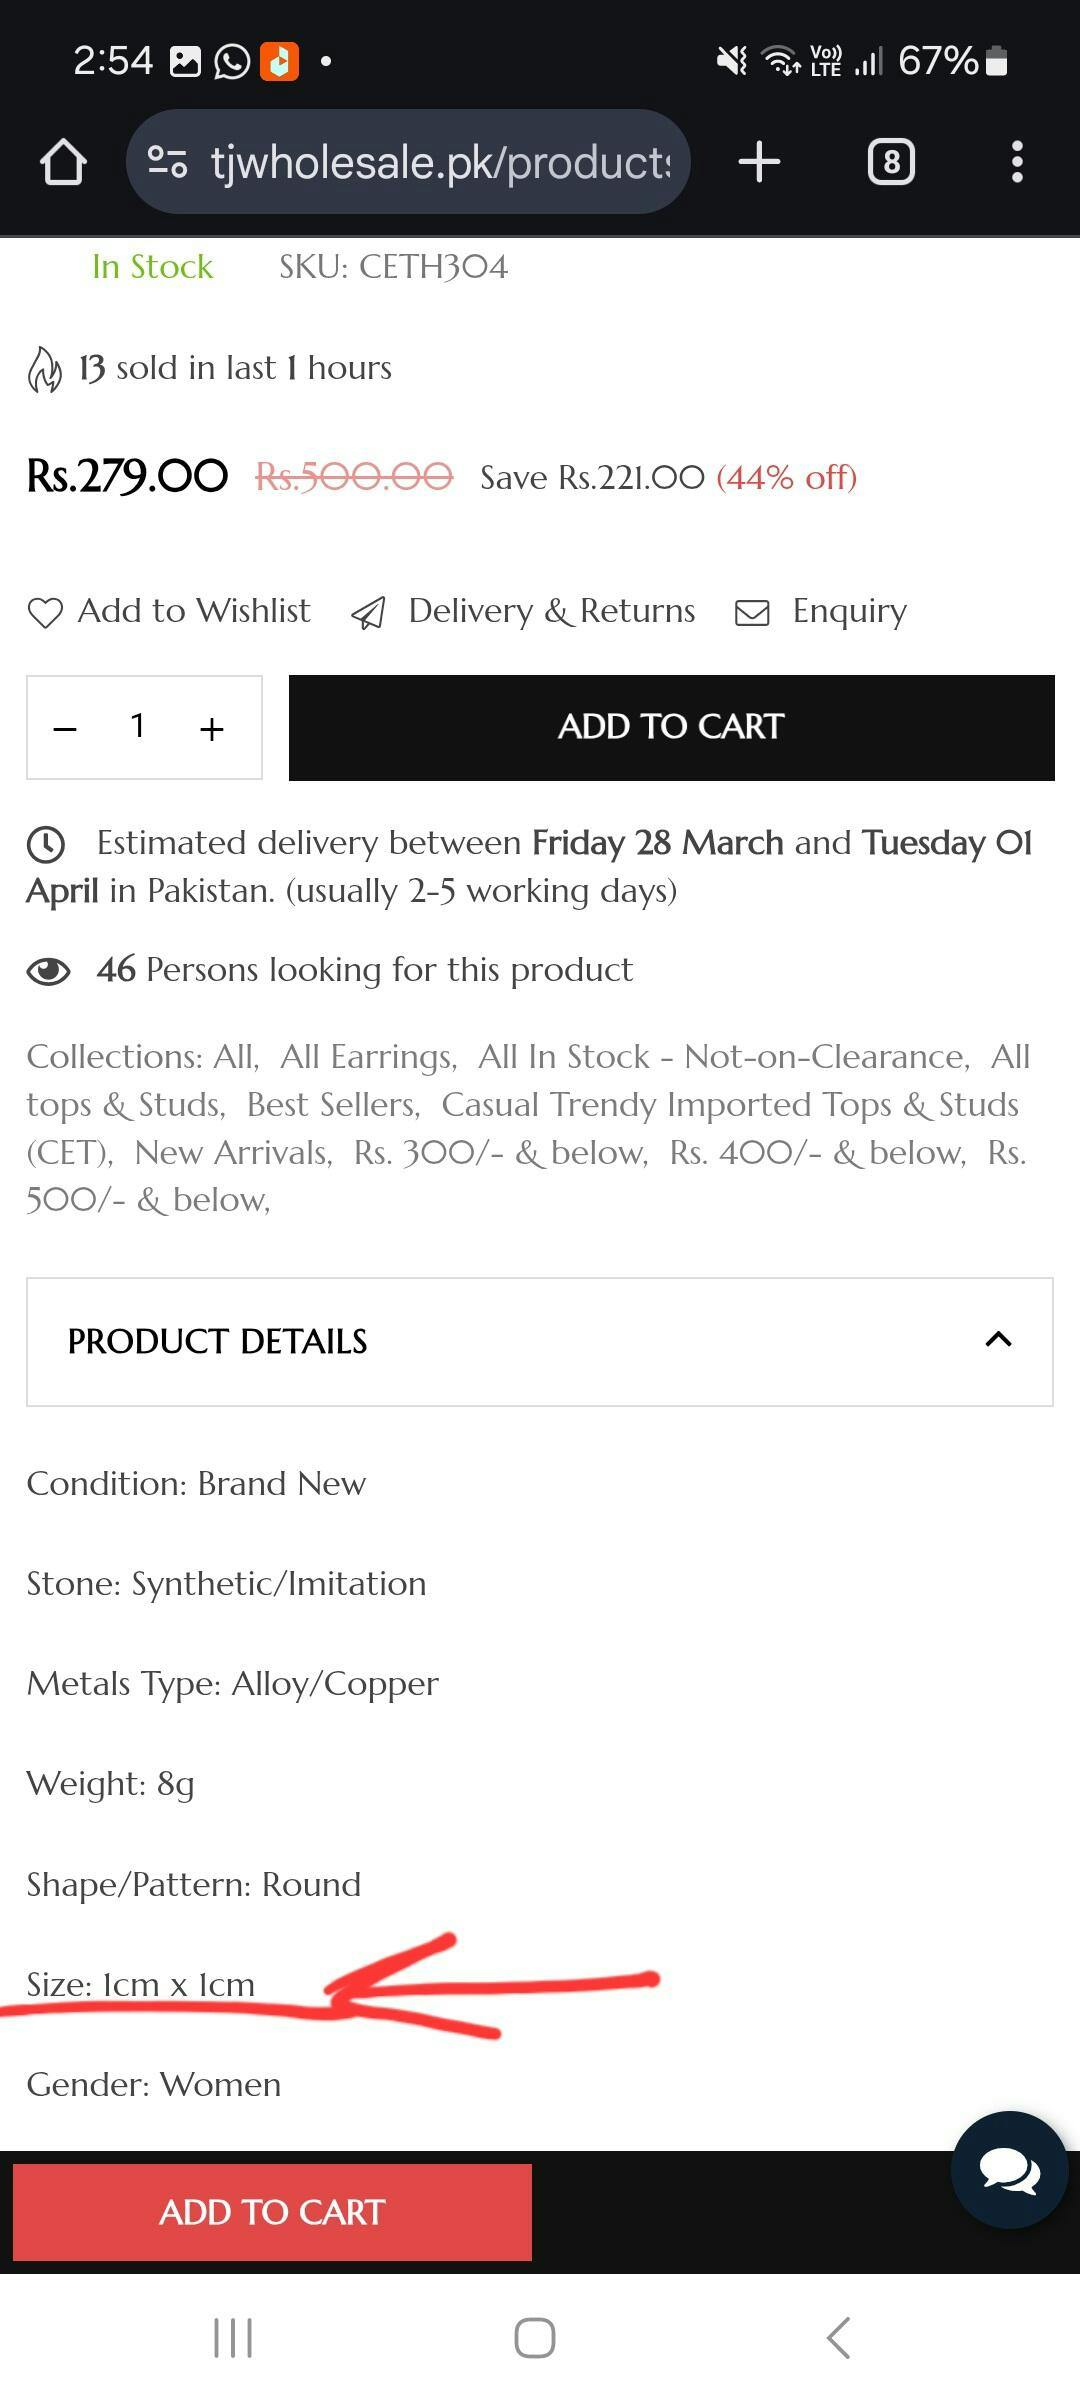The width and height of the screenshot is (1080, 2400).
Task: Increase quantity with plus button
Action: pyautogui.click(x=211, y=728)
